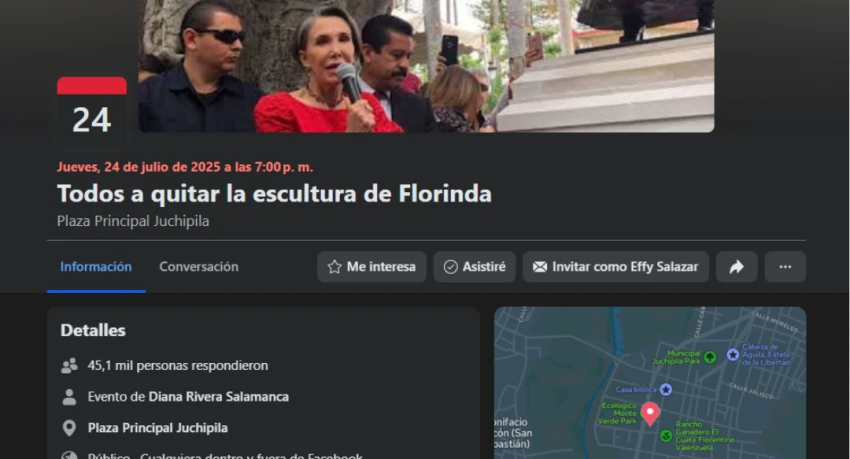
Task: Invite friends as Effy Salazar
Action: [x=615, y=267]
